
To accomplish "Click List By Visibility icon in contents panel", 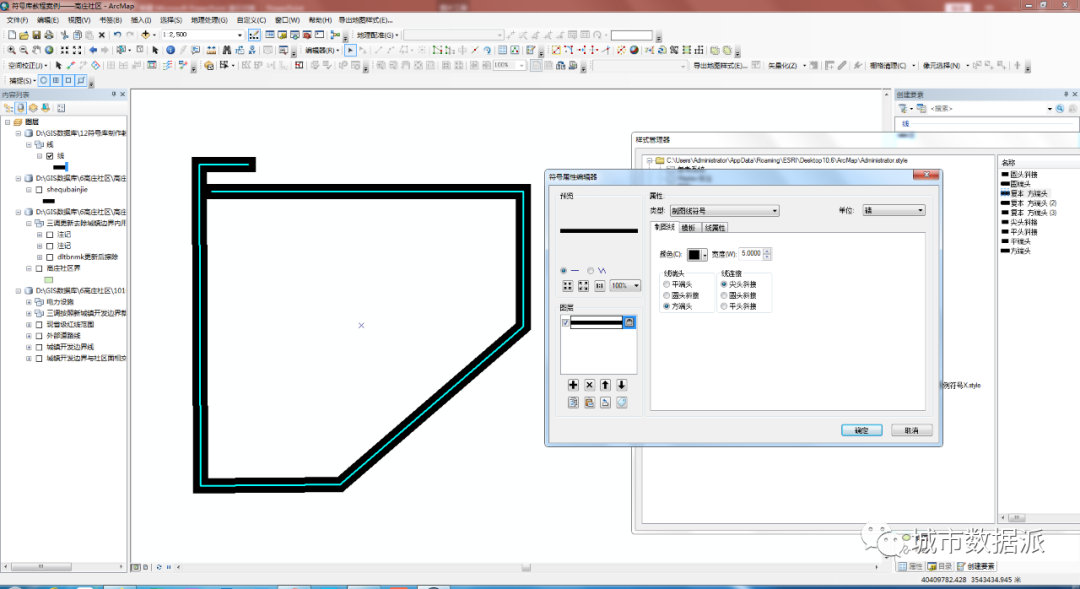I will [x=33, y=108].
